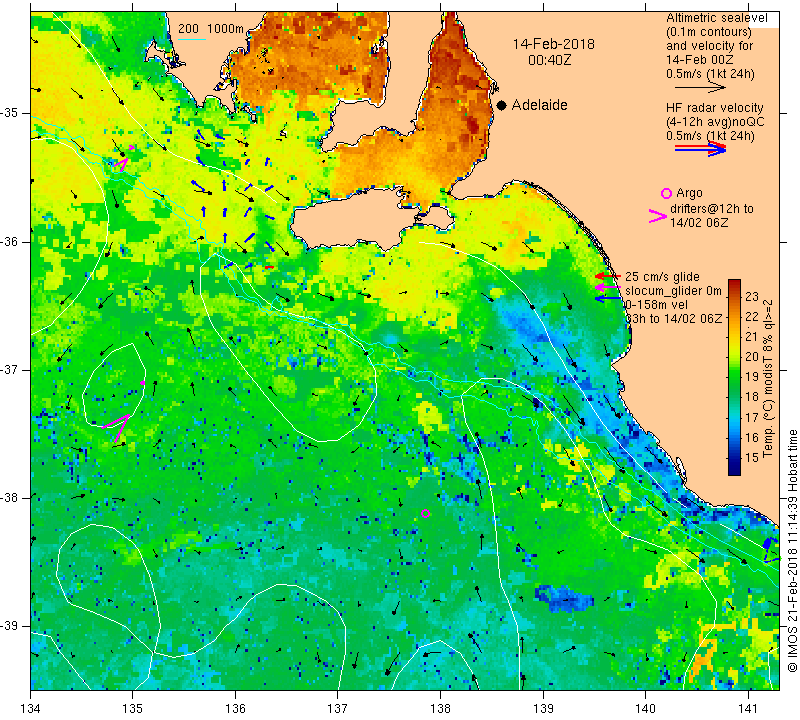This screenshot has width=800, height=720.
Task: Click the '0-158m vel' legend text
Action: pos(657,305)
